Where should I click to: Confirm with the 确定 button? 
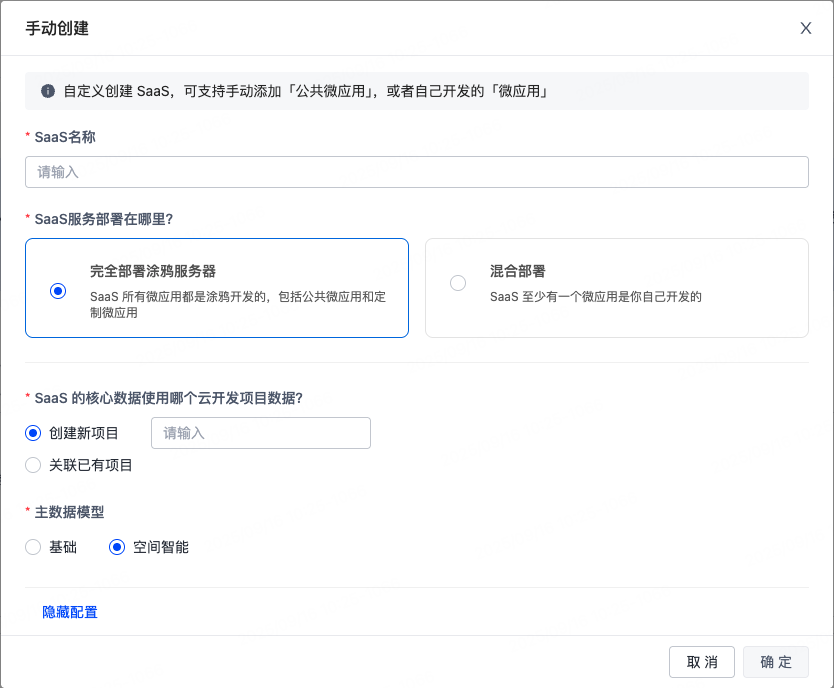775,662
